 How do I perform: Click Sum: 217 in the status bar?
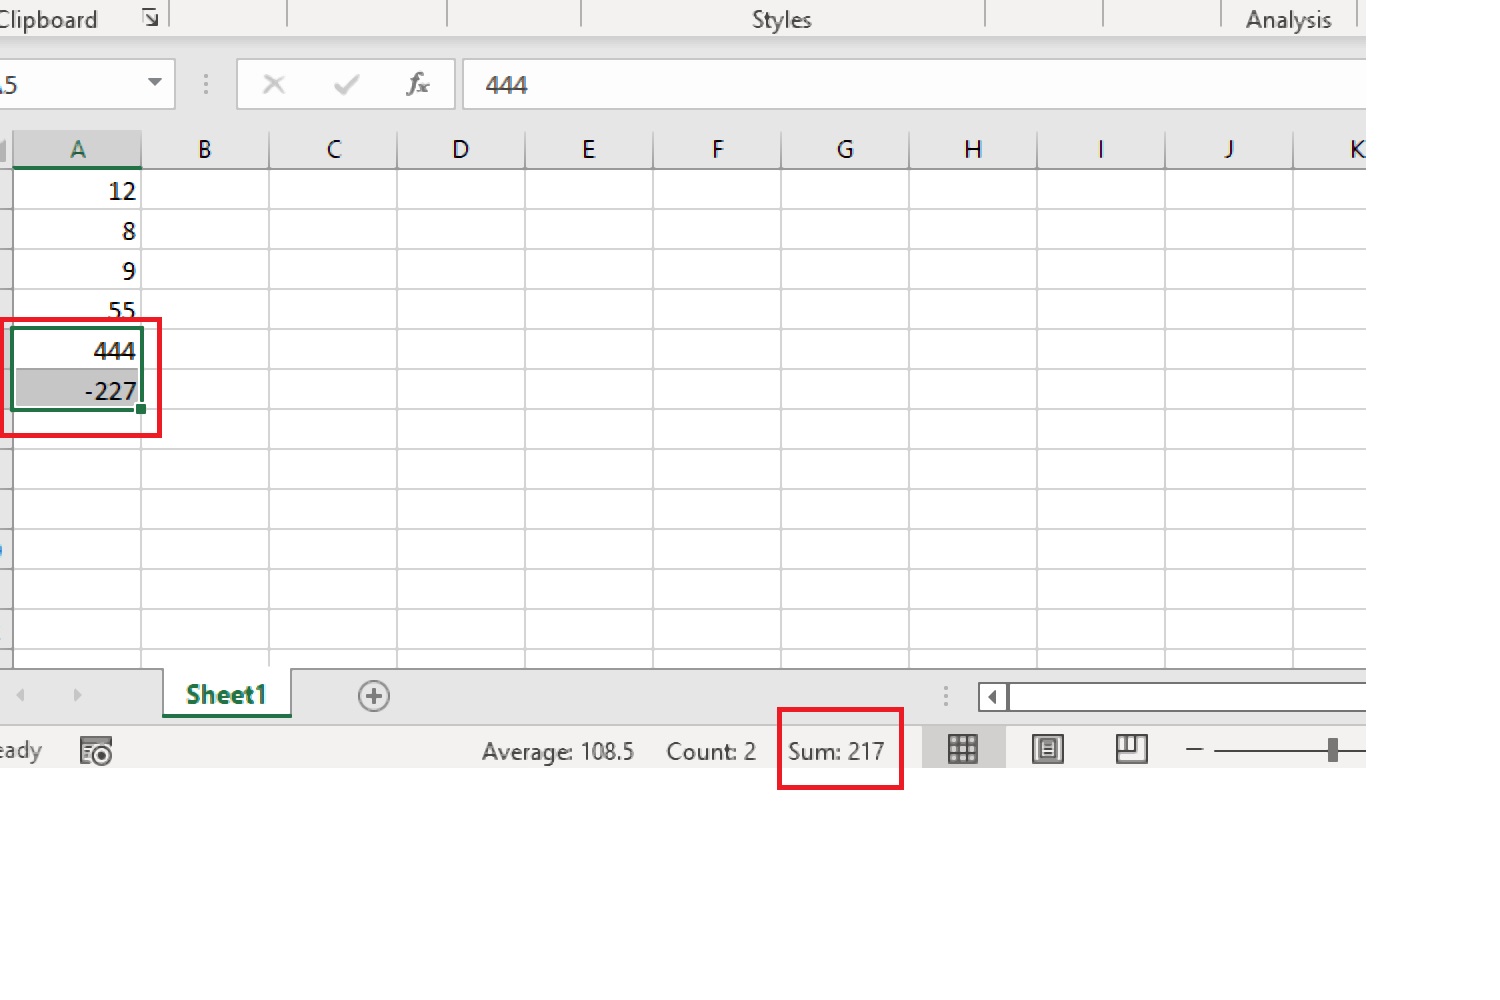pyautogui.click(x=836, y=751)
